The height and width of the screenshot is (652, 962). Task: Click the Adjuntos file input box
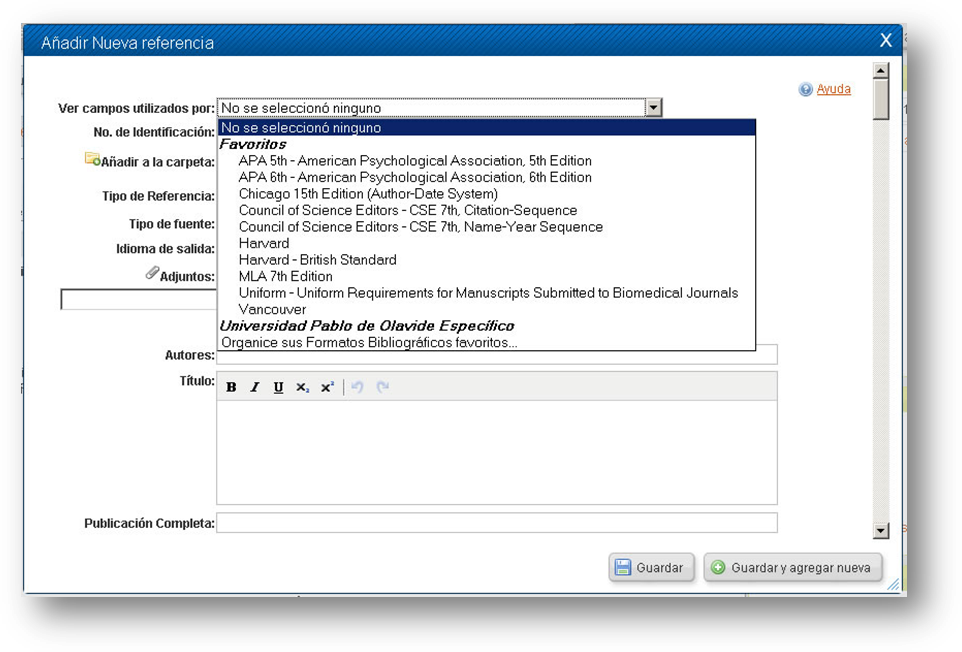pos(139,299)
